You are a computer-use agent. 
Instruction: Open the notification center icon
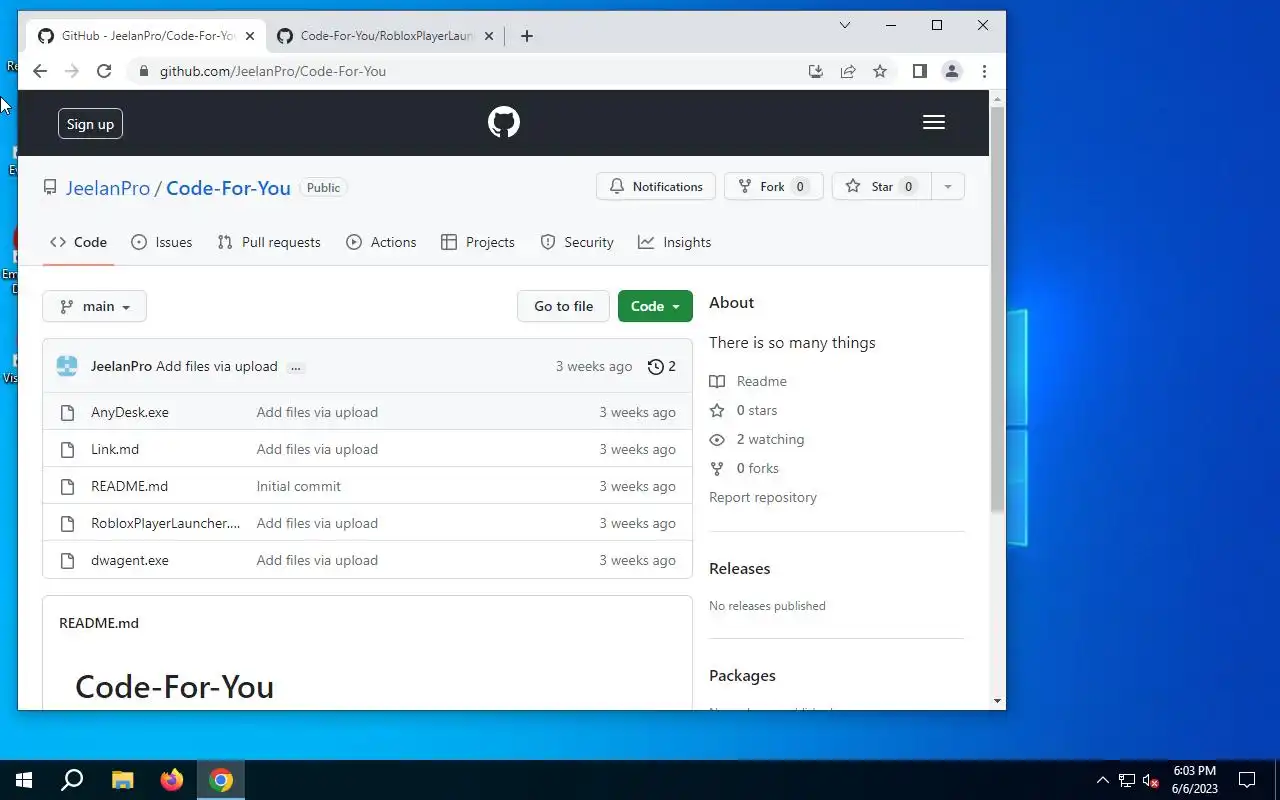tap(1247, 780)
